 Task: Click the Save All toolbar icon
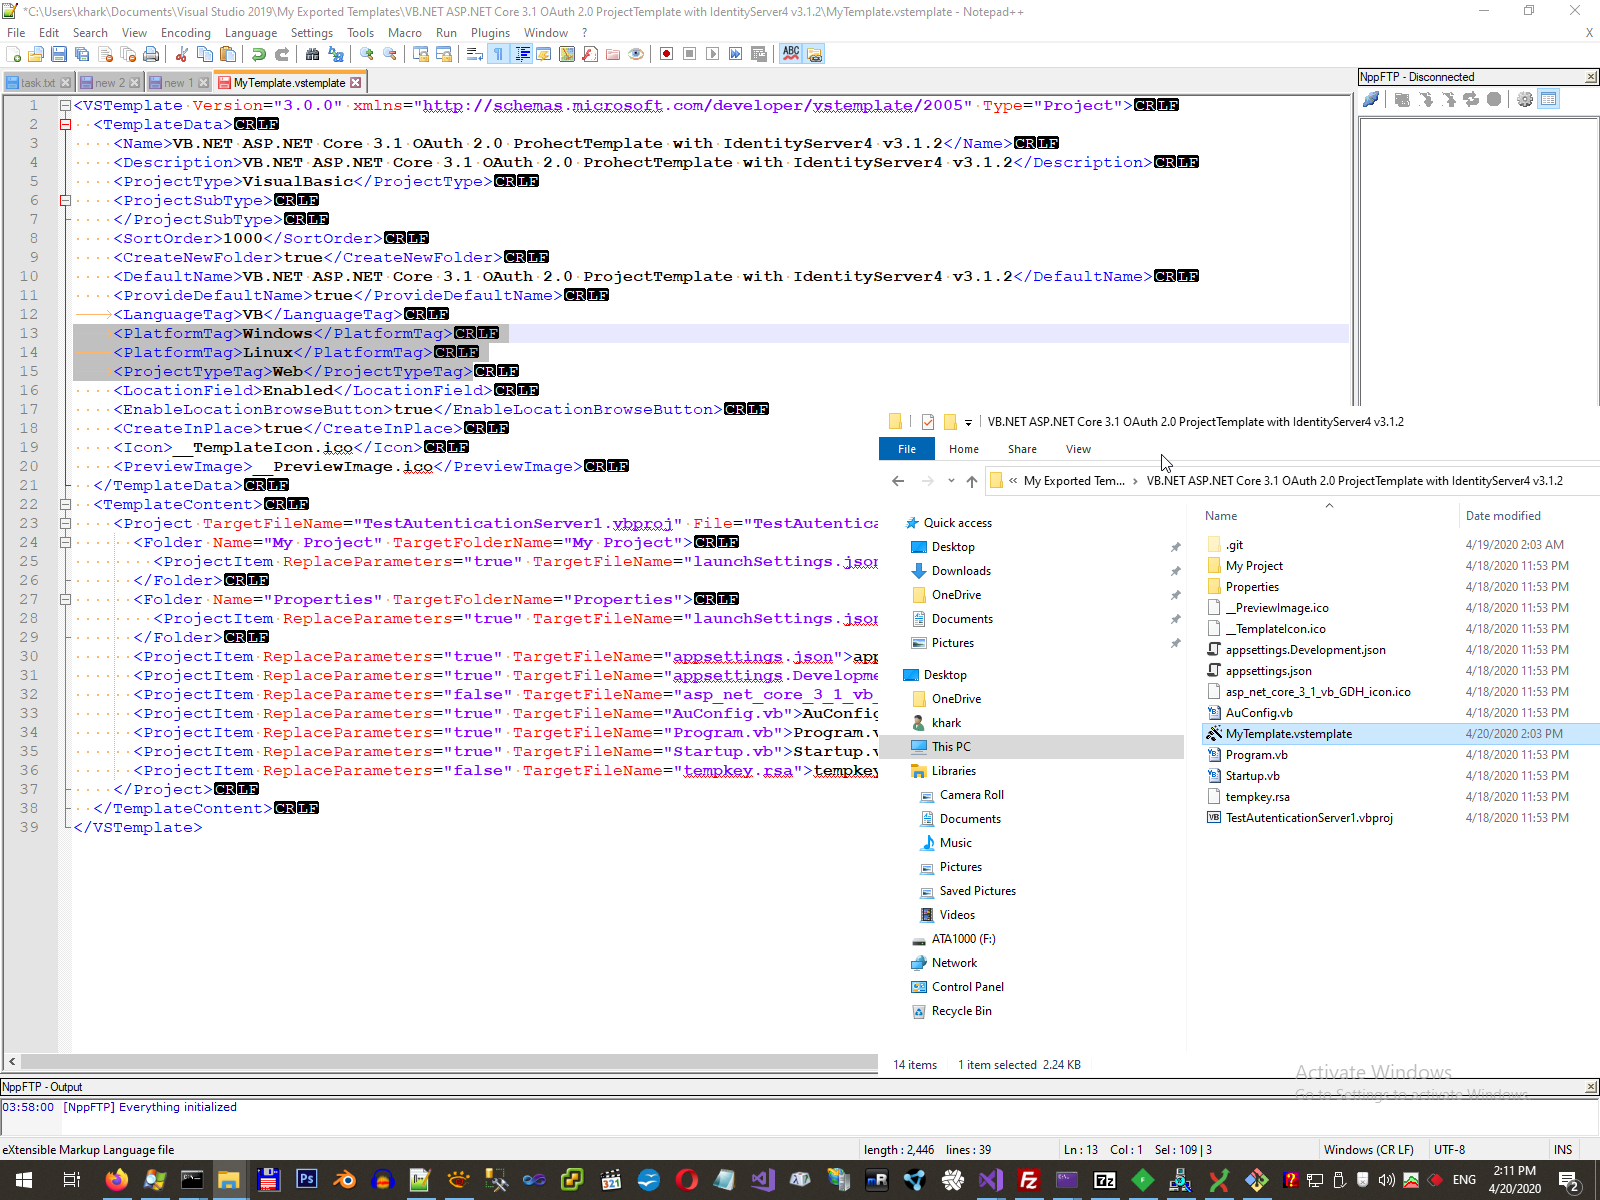tap(82, 54)
